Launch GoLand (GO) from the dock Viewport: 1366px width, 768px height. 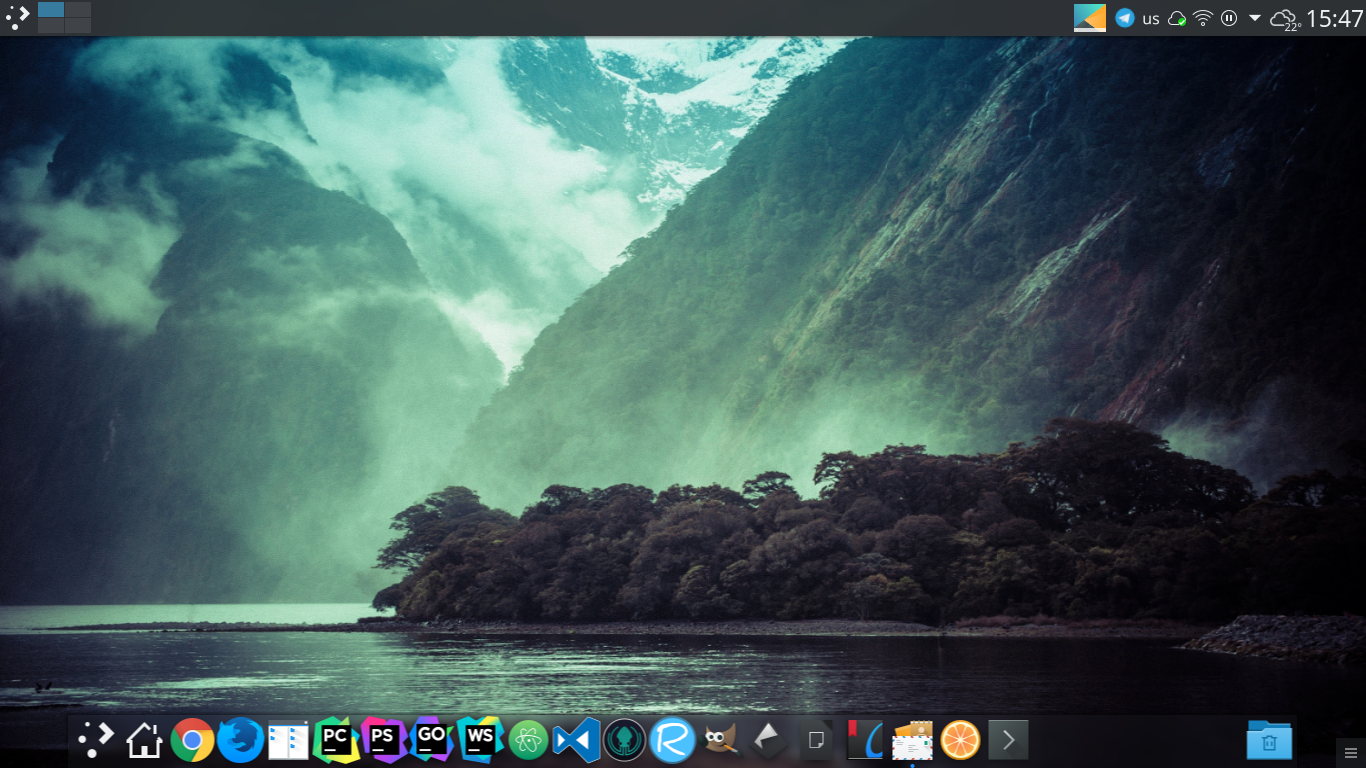[x=431, y=739]
